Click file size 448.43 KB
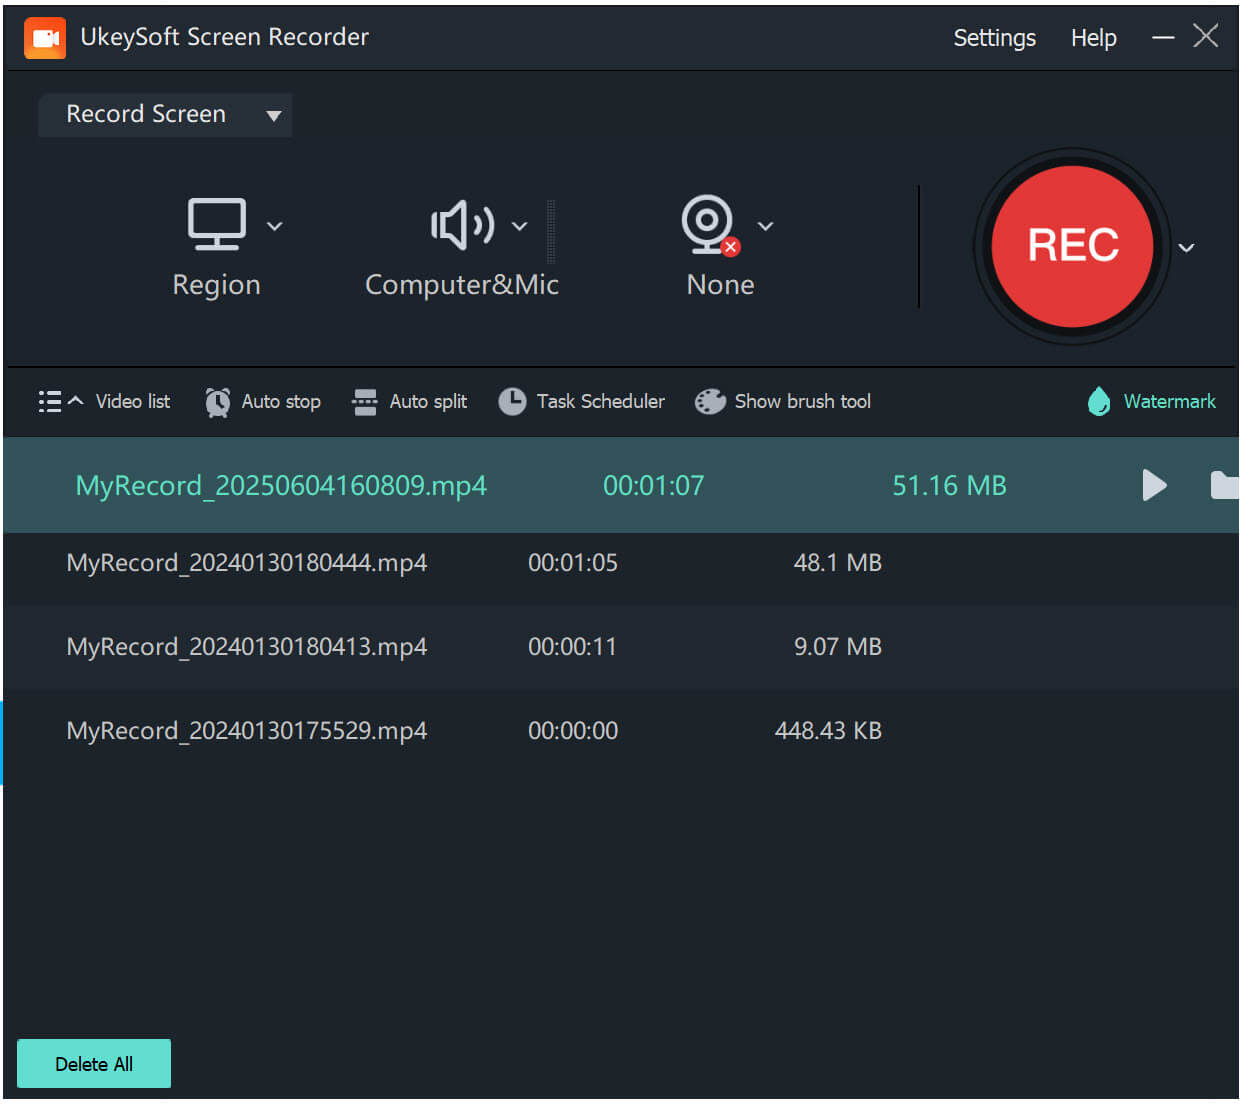Viewport: 1242px width, 1104px height. coord(828,731)
